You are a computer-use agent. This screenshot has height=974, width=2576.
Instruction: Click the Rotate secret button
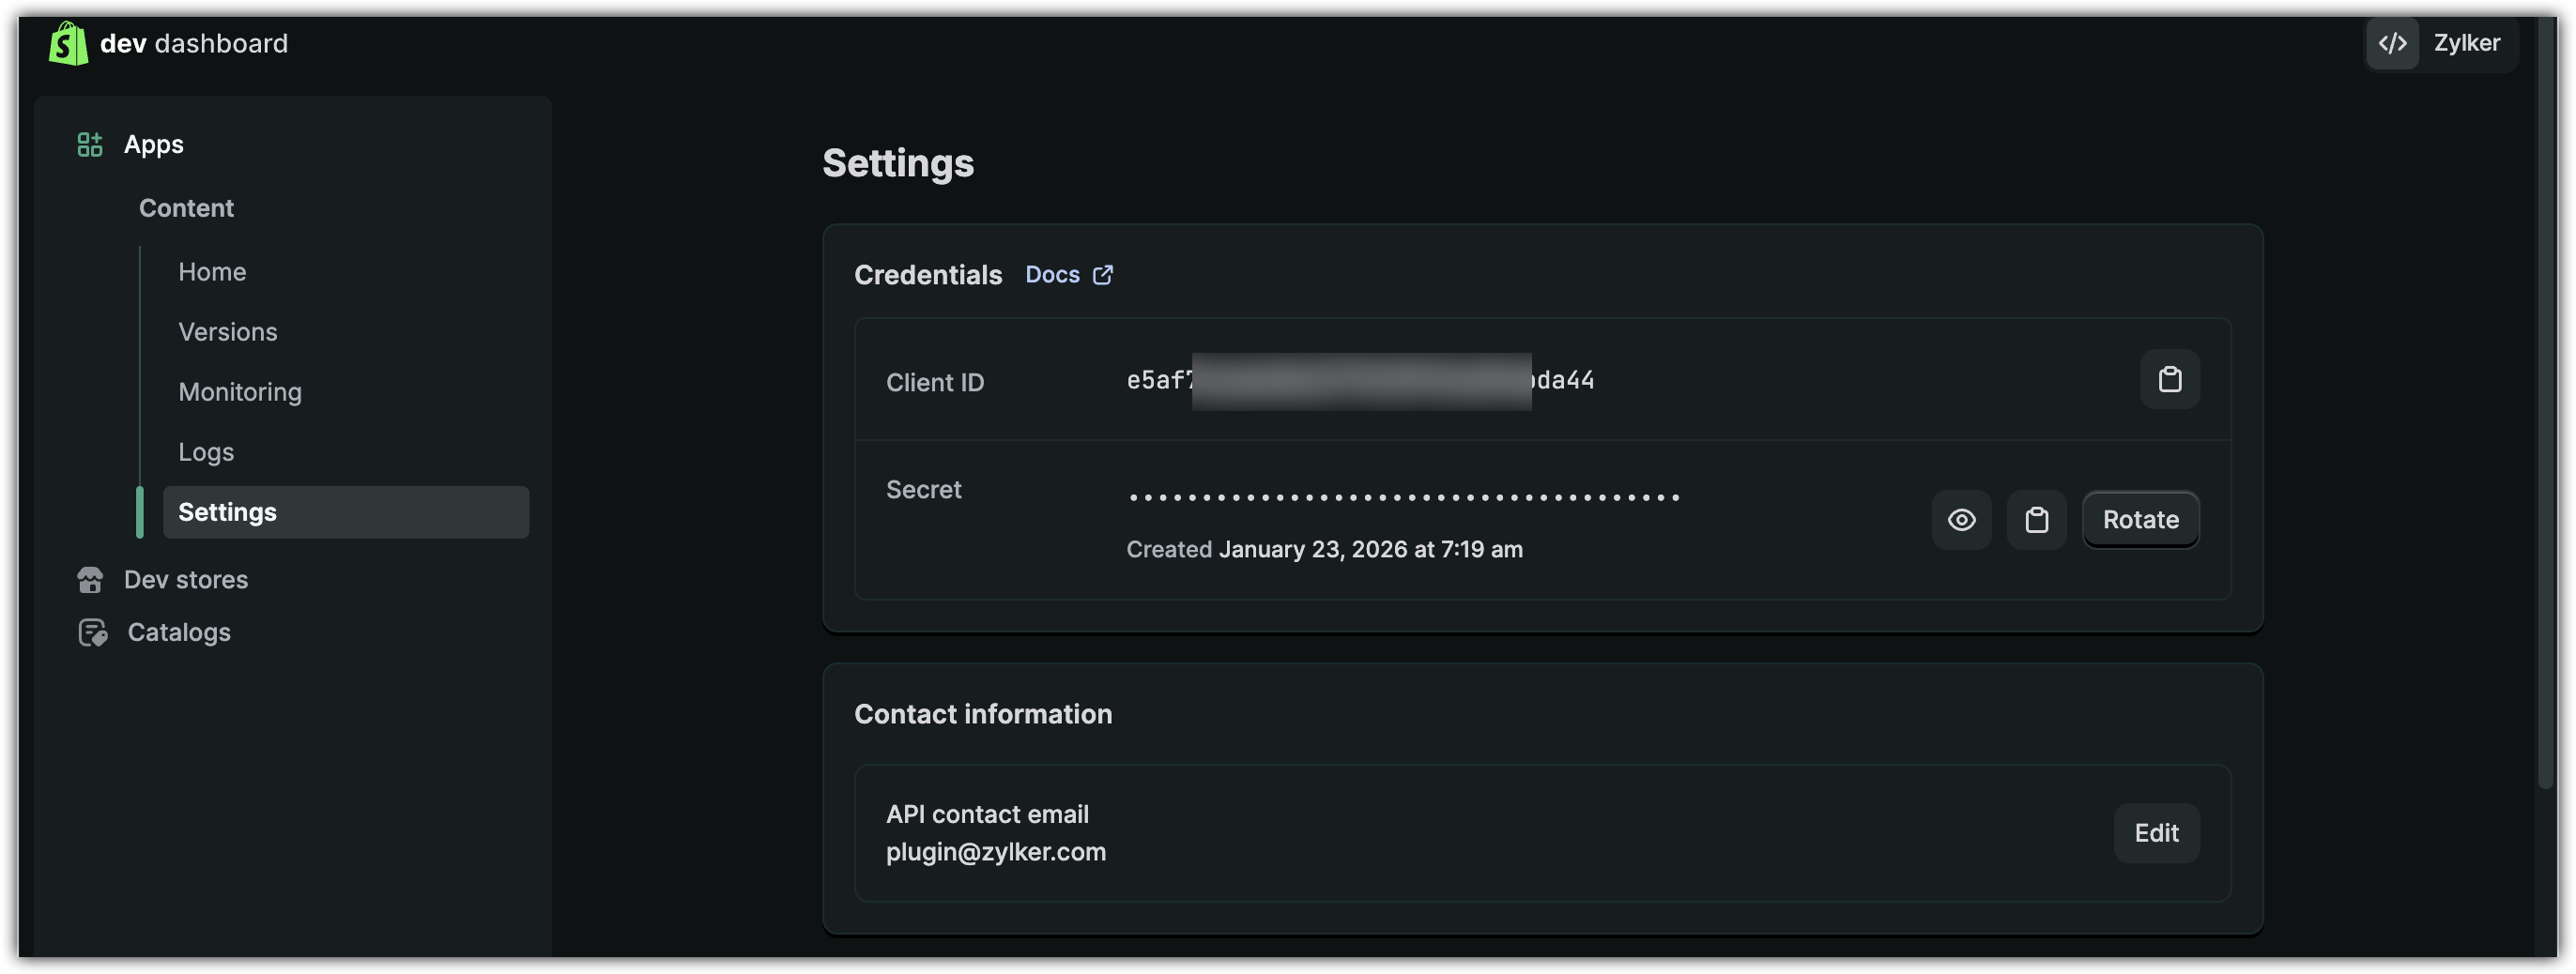[x=2140, y=520]
